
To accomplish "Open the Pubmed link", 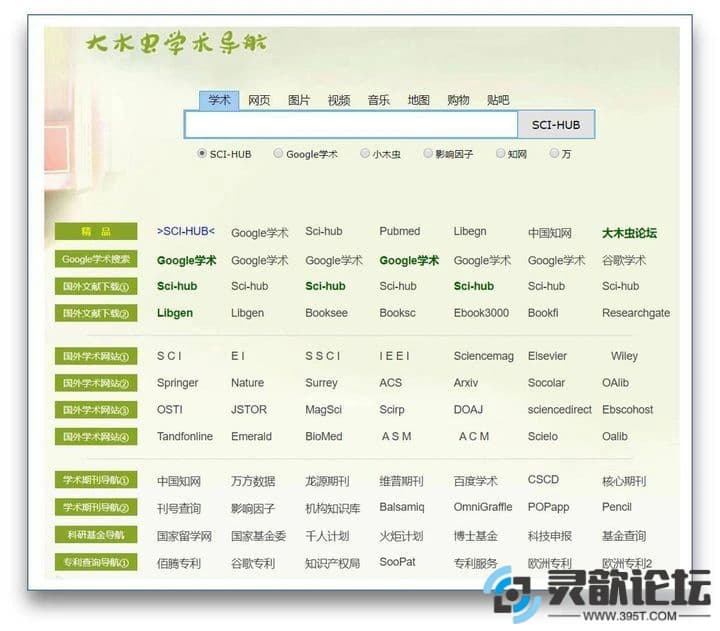I will [x=399, y=231].
